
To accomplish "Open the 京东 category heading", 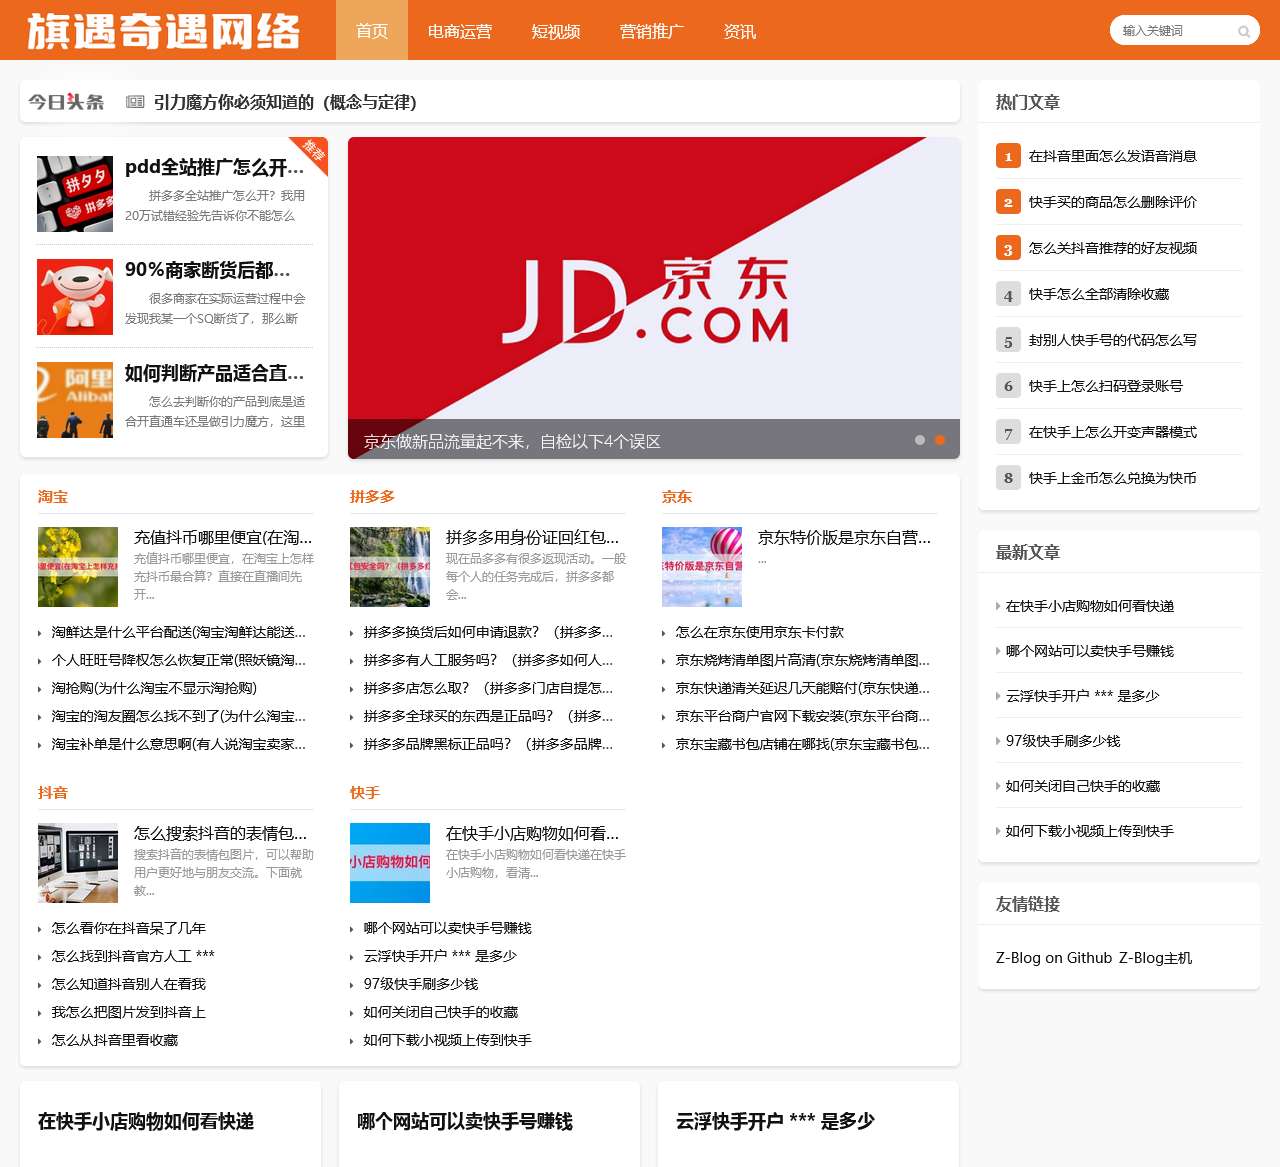I will pos(677,497).
